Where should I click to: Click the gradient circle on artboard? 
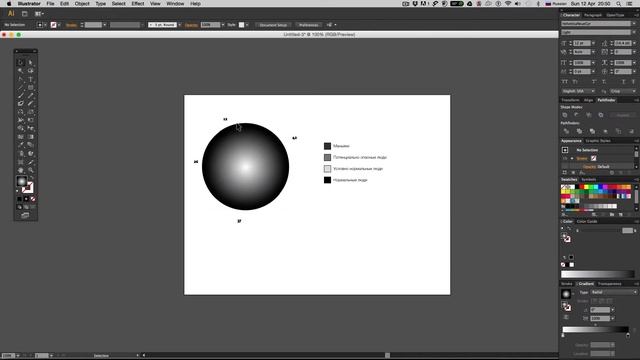click(x=245, y=167)
